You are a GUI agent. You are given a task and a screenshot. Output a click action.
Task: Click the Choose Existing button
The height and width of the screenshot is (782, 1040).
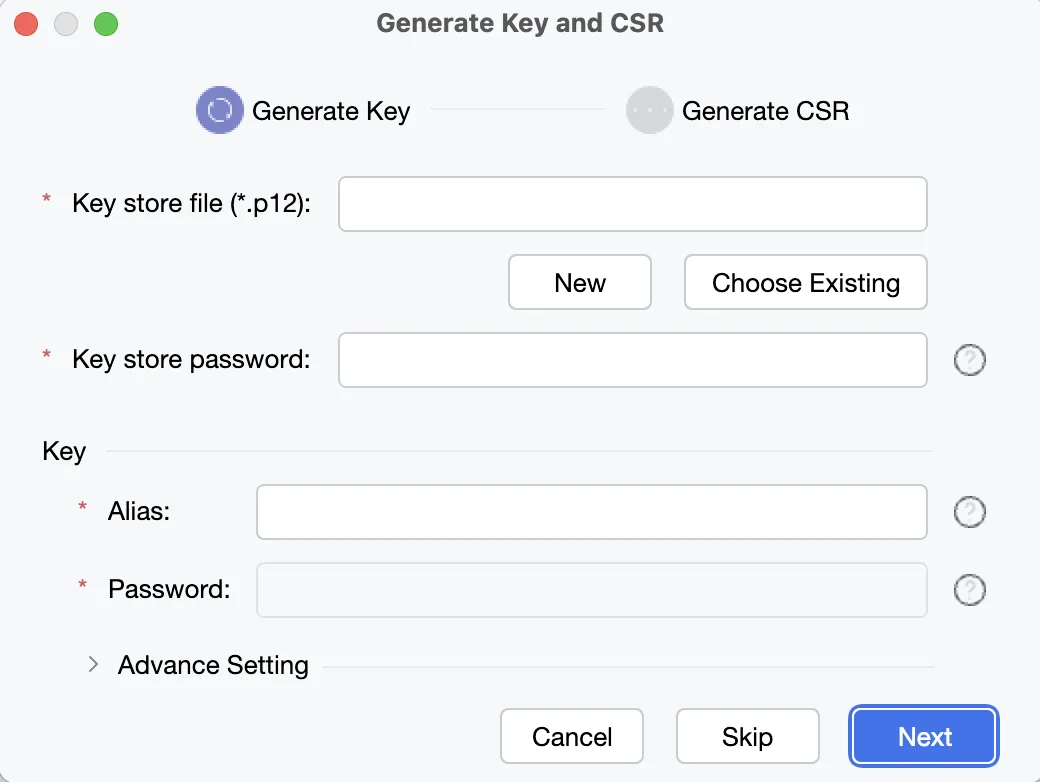(805, 283)
